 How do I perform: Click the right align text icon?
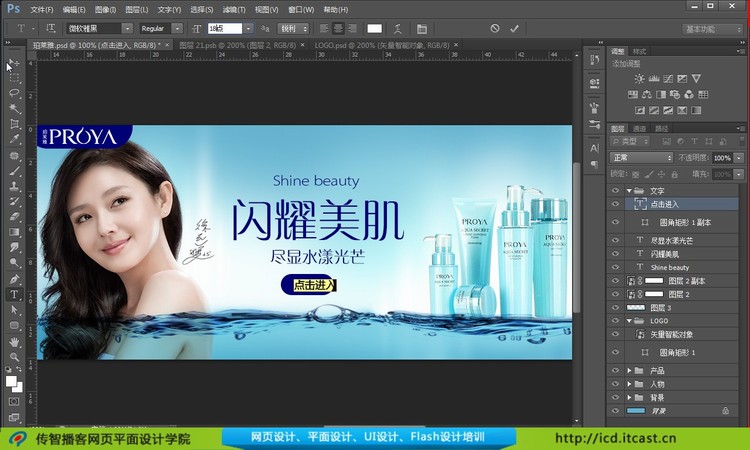[352, 29]
